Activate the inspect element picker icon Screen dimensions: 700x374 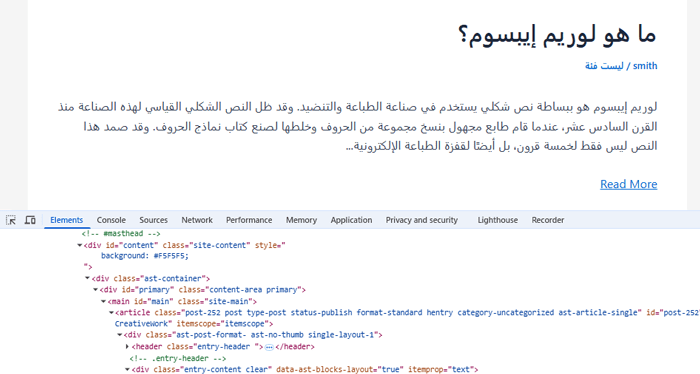click(11, 220)
